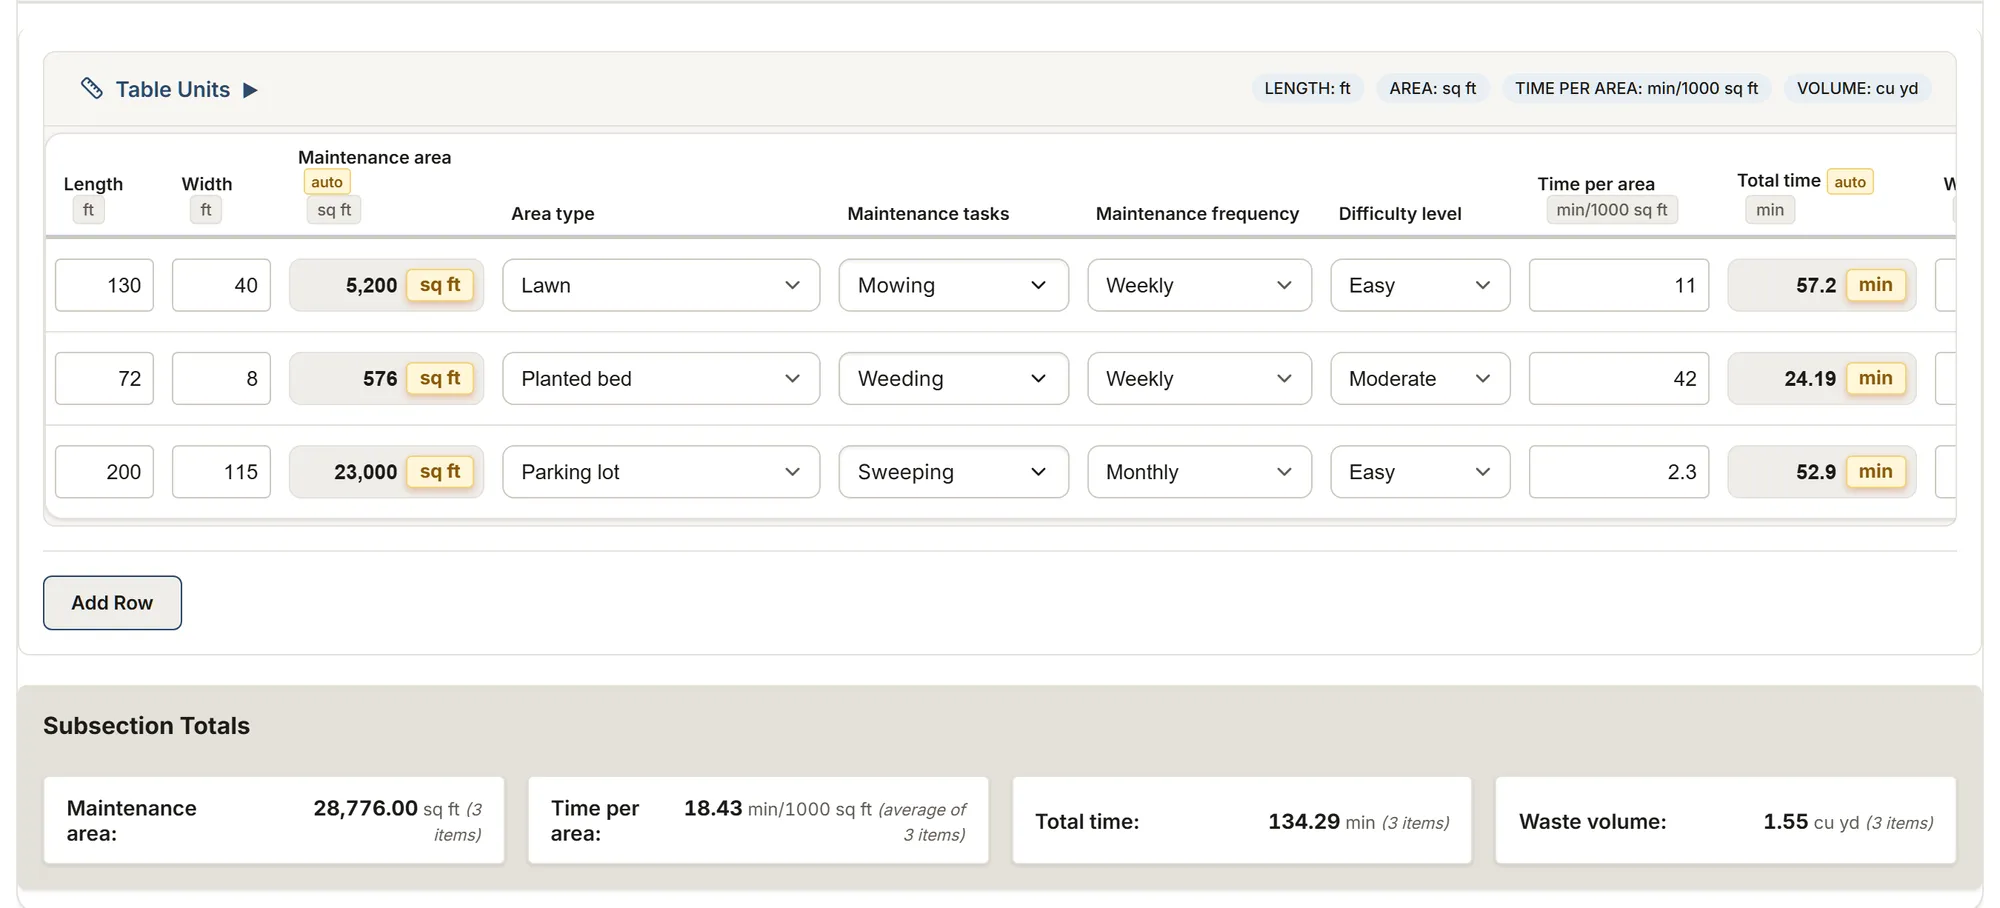The height and width of the screenshot is (908, 2000).
Task: Click the Length field containing 200
Action: pos(104,471)
